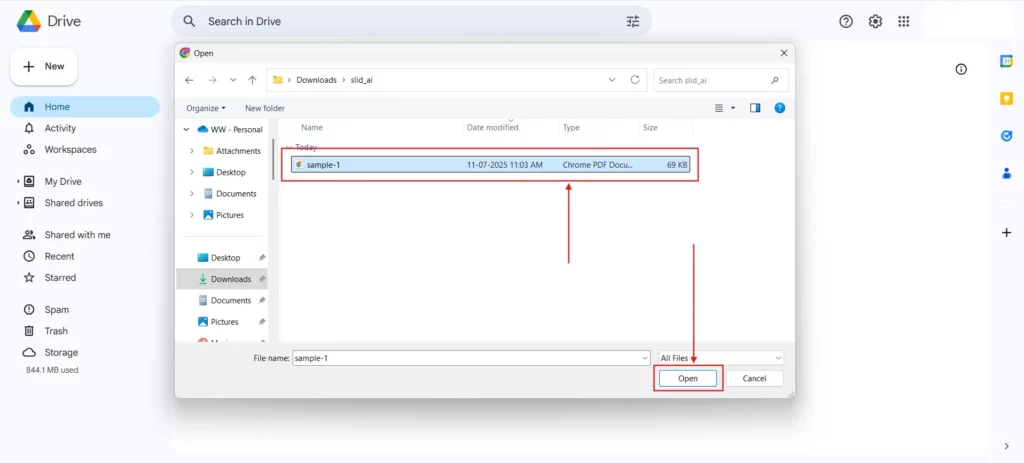Screen dimensions: 1024x463
Task: Open Google Keep in side panel
Action: point(1006,98)
